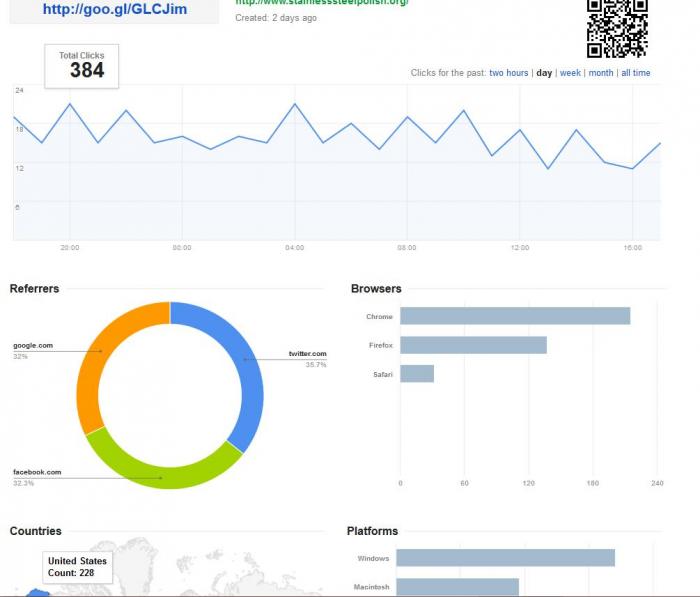This screenshot has height=597, width=700.
Task: Click the Windows label in Platforms chart
Action: tap(373, 559)
